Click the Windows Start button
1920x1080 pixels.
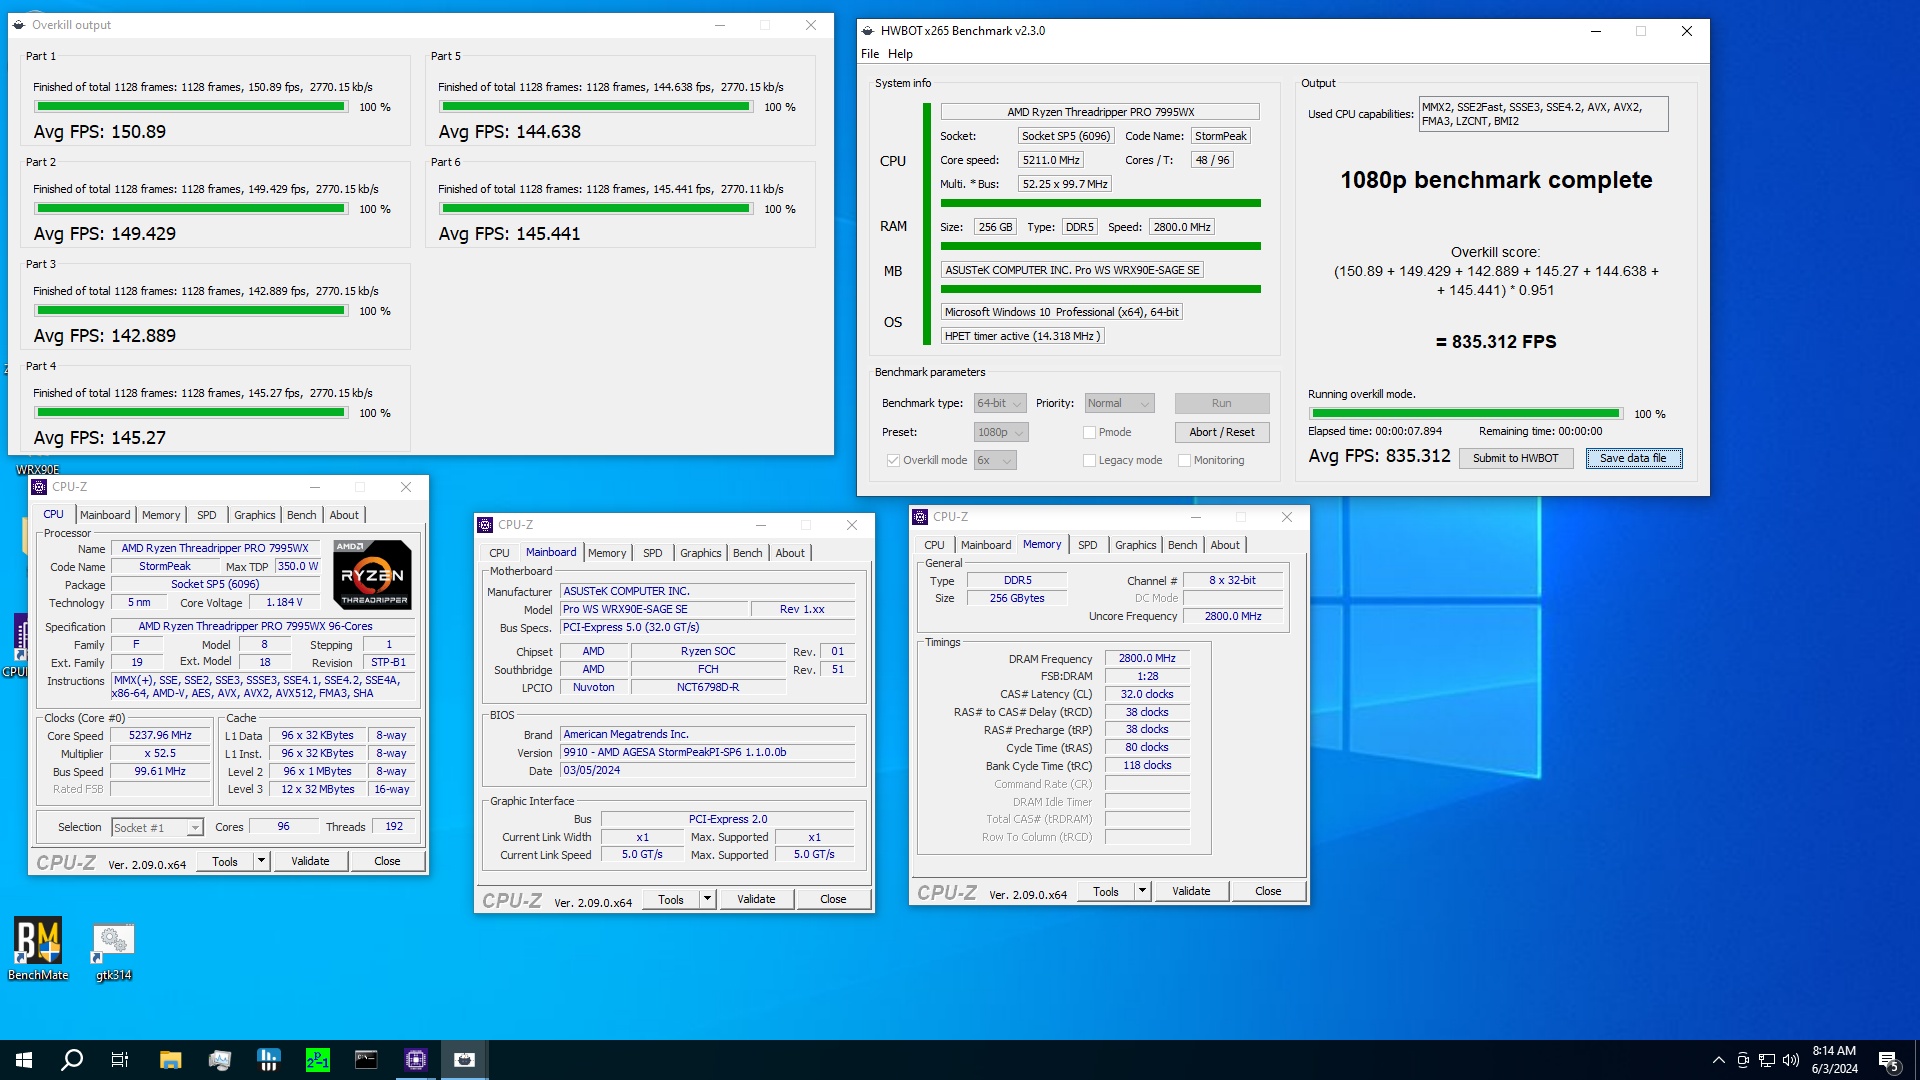(24, 1060)
